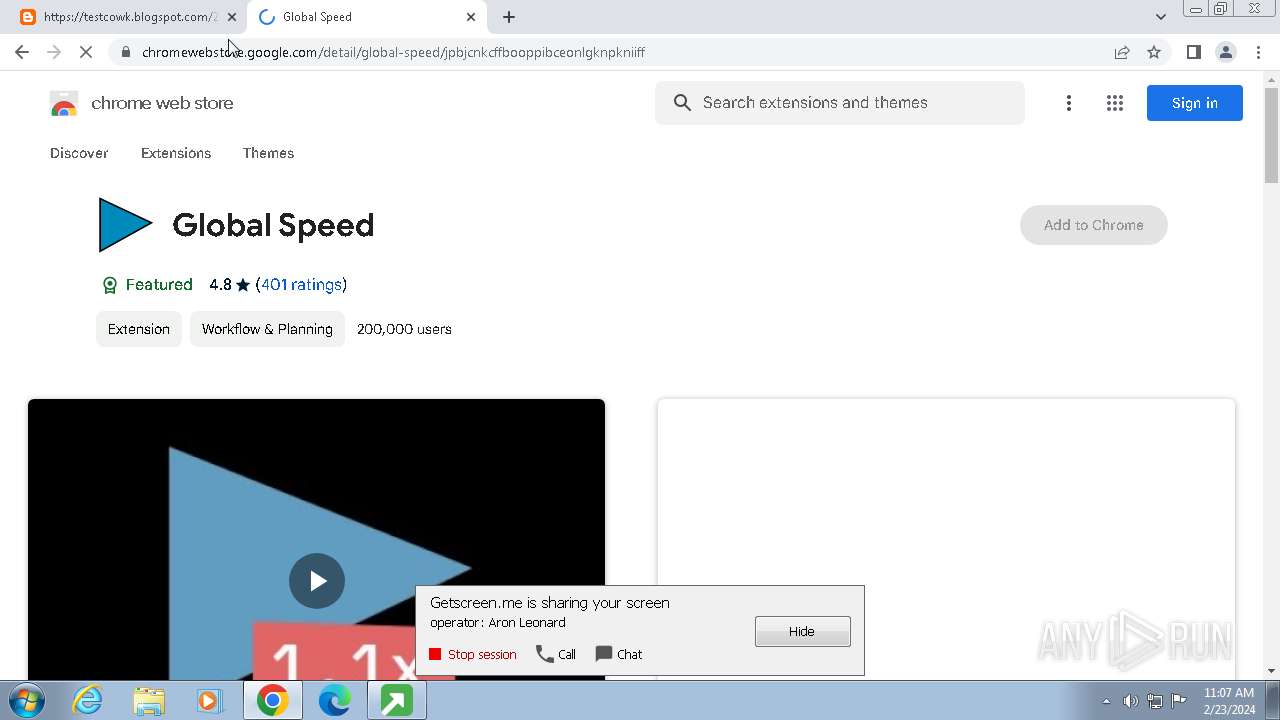Open the media player taskbar icon

210,701
